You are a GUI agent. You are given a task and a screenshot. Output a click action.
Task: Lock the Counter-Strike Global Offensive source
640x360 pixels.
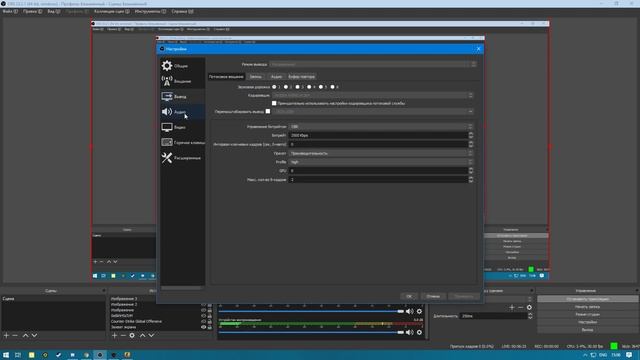[x=210, y=321]
